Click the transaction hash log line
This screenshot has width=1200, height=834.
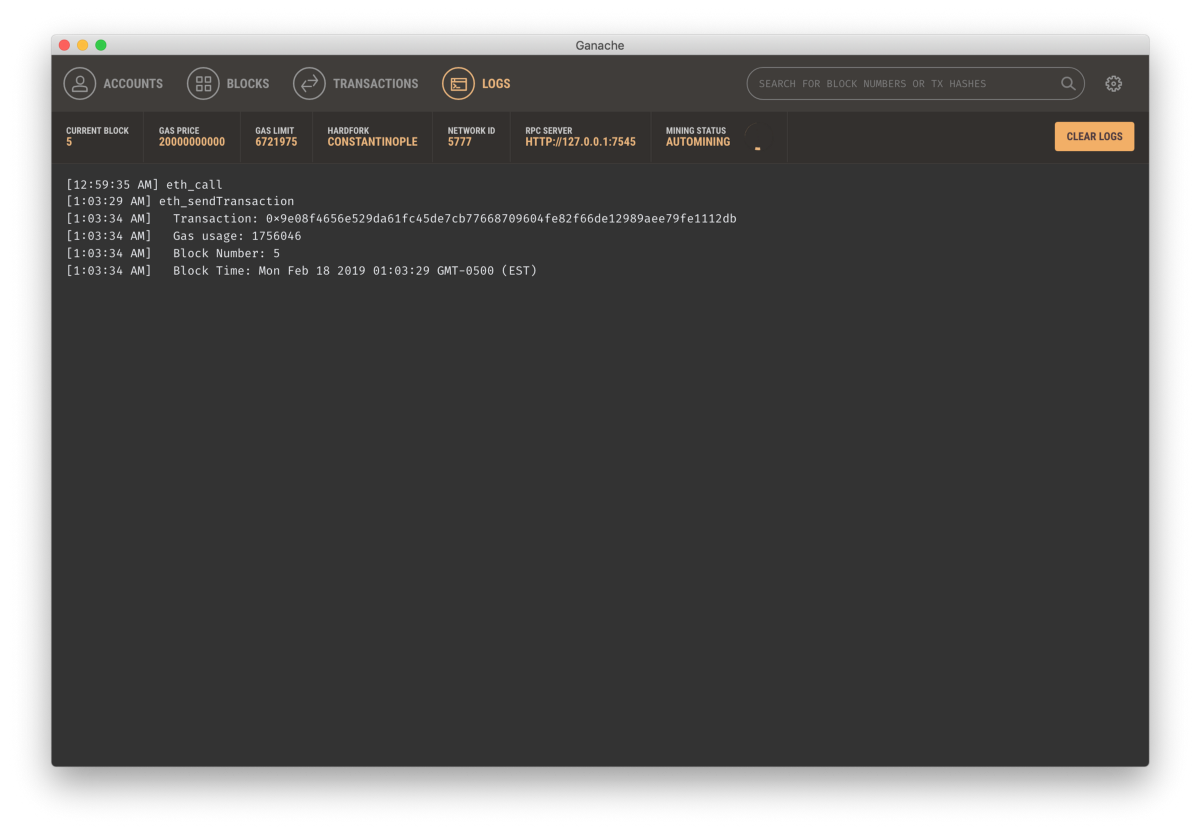click(x=454, y=219)
